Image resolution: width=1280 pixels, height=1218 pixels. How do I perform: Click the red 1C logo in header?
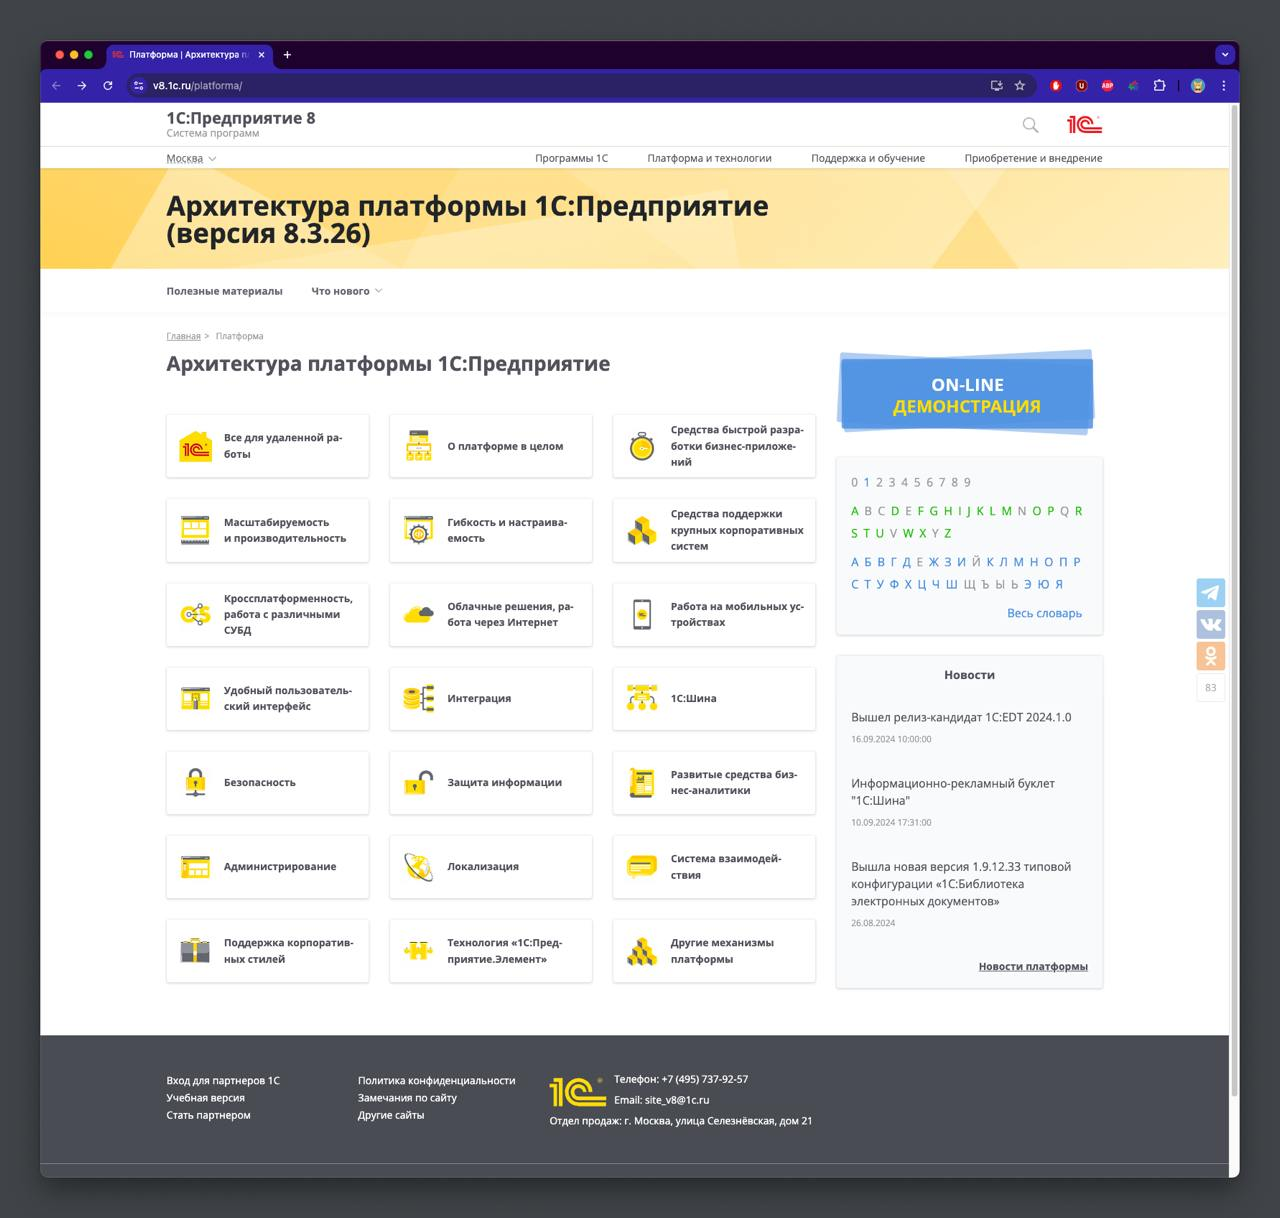click(1084, 124)
